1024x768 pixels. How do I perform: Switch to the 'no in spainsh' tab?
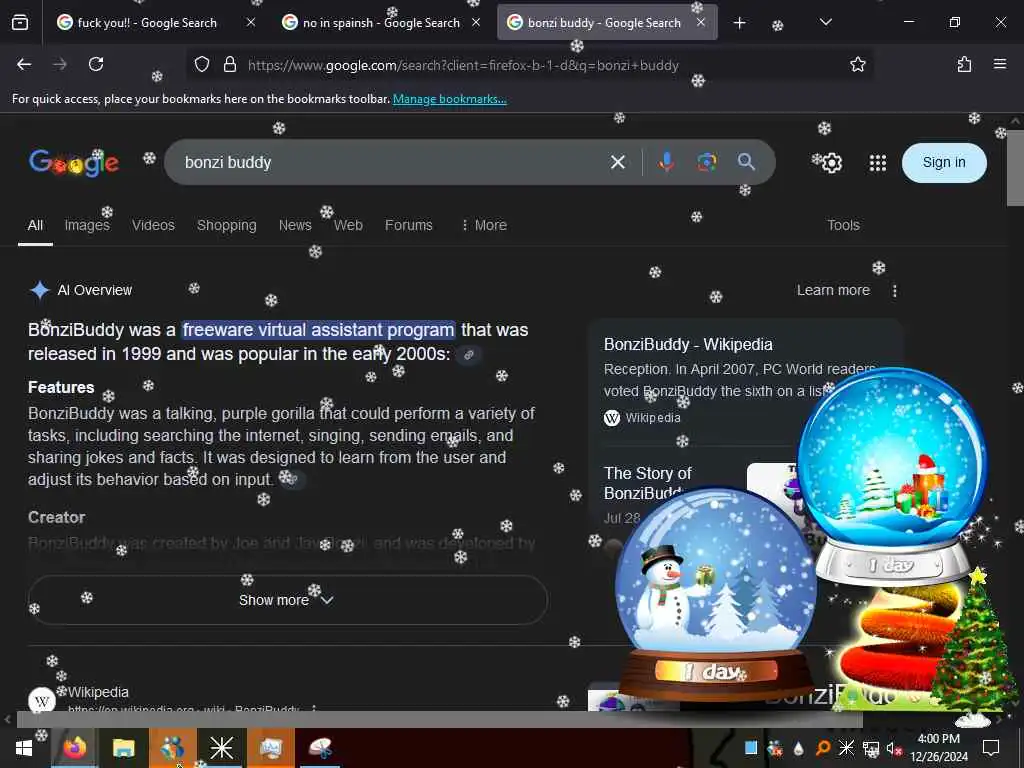tap(381, 23)
